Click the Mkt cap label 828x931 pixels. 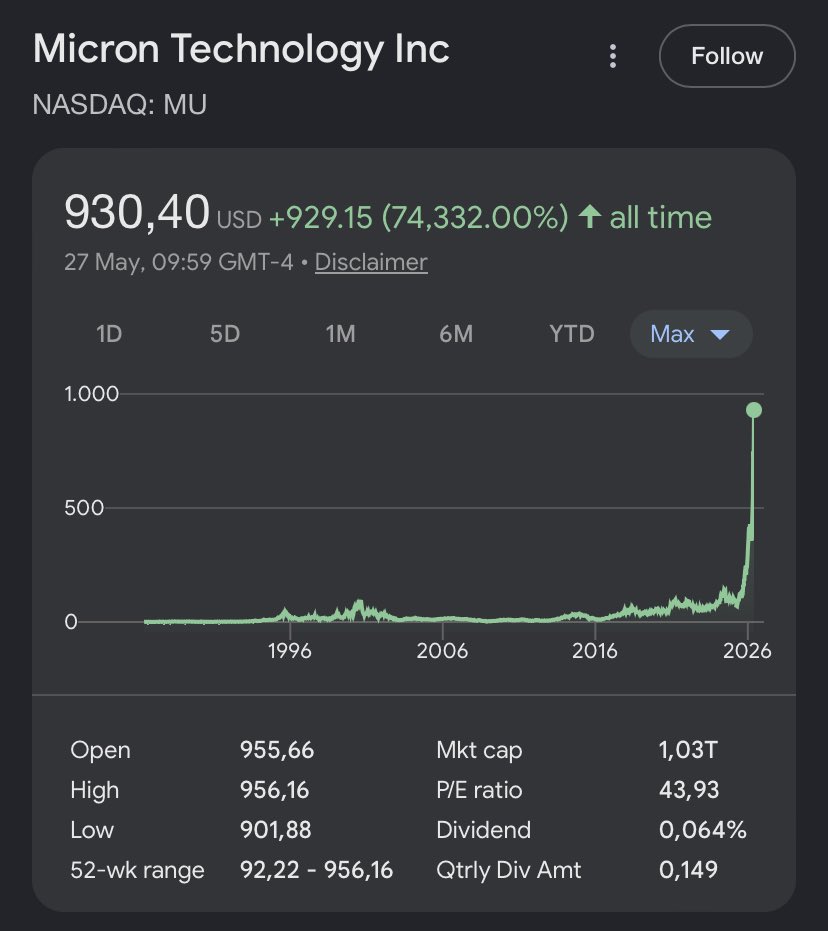coord(480,750)
